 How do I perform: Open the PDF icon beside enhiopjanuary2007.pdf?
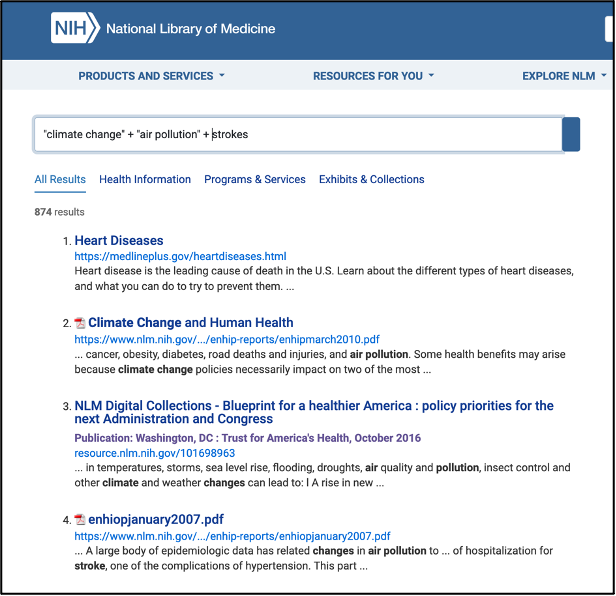click(80, 520)
